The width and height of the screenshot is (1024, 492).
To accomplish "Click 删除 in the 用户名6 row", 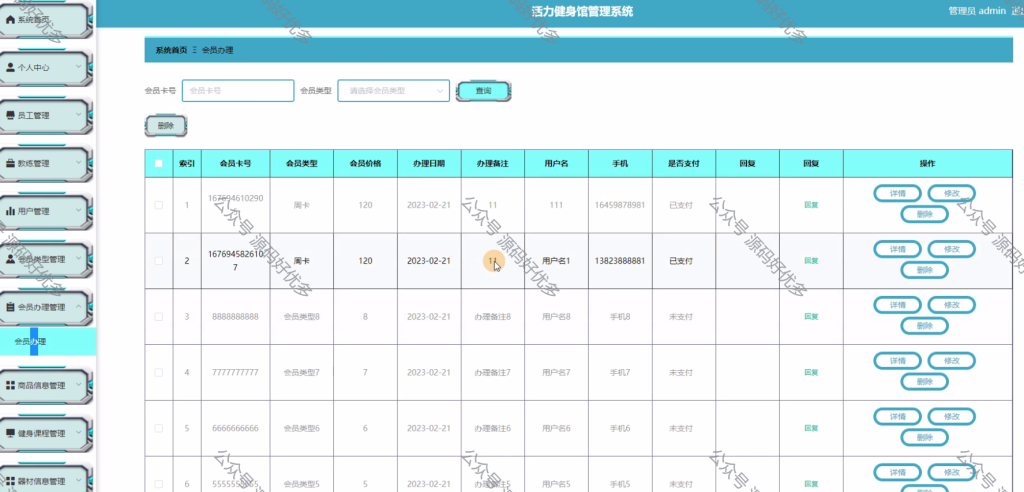I will click(925, 437).
